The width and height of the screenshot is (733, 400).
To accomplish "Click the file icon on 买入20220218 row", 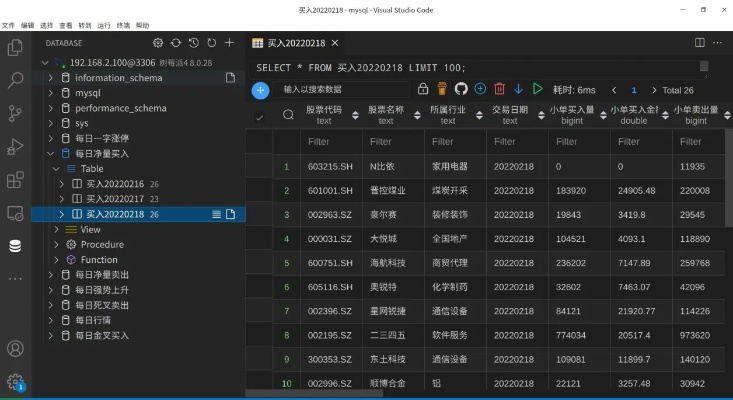I will pyautogui.click(x=230, y=214).
